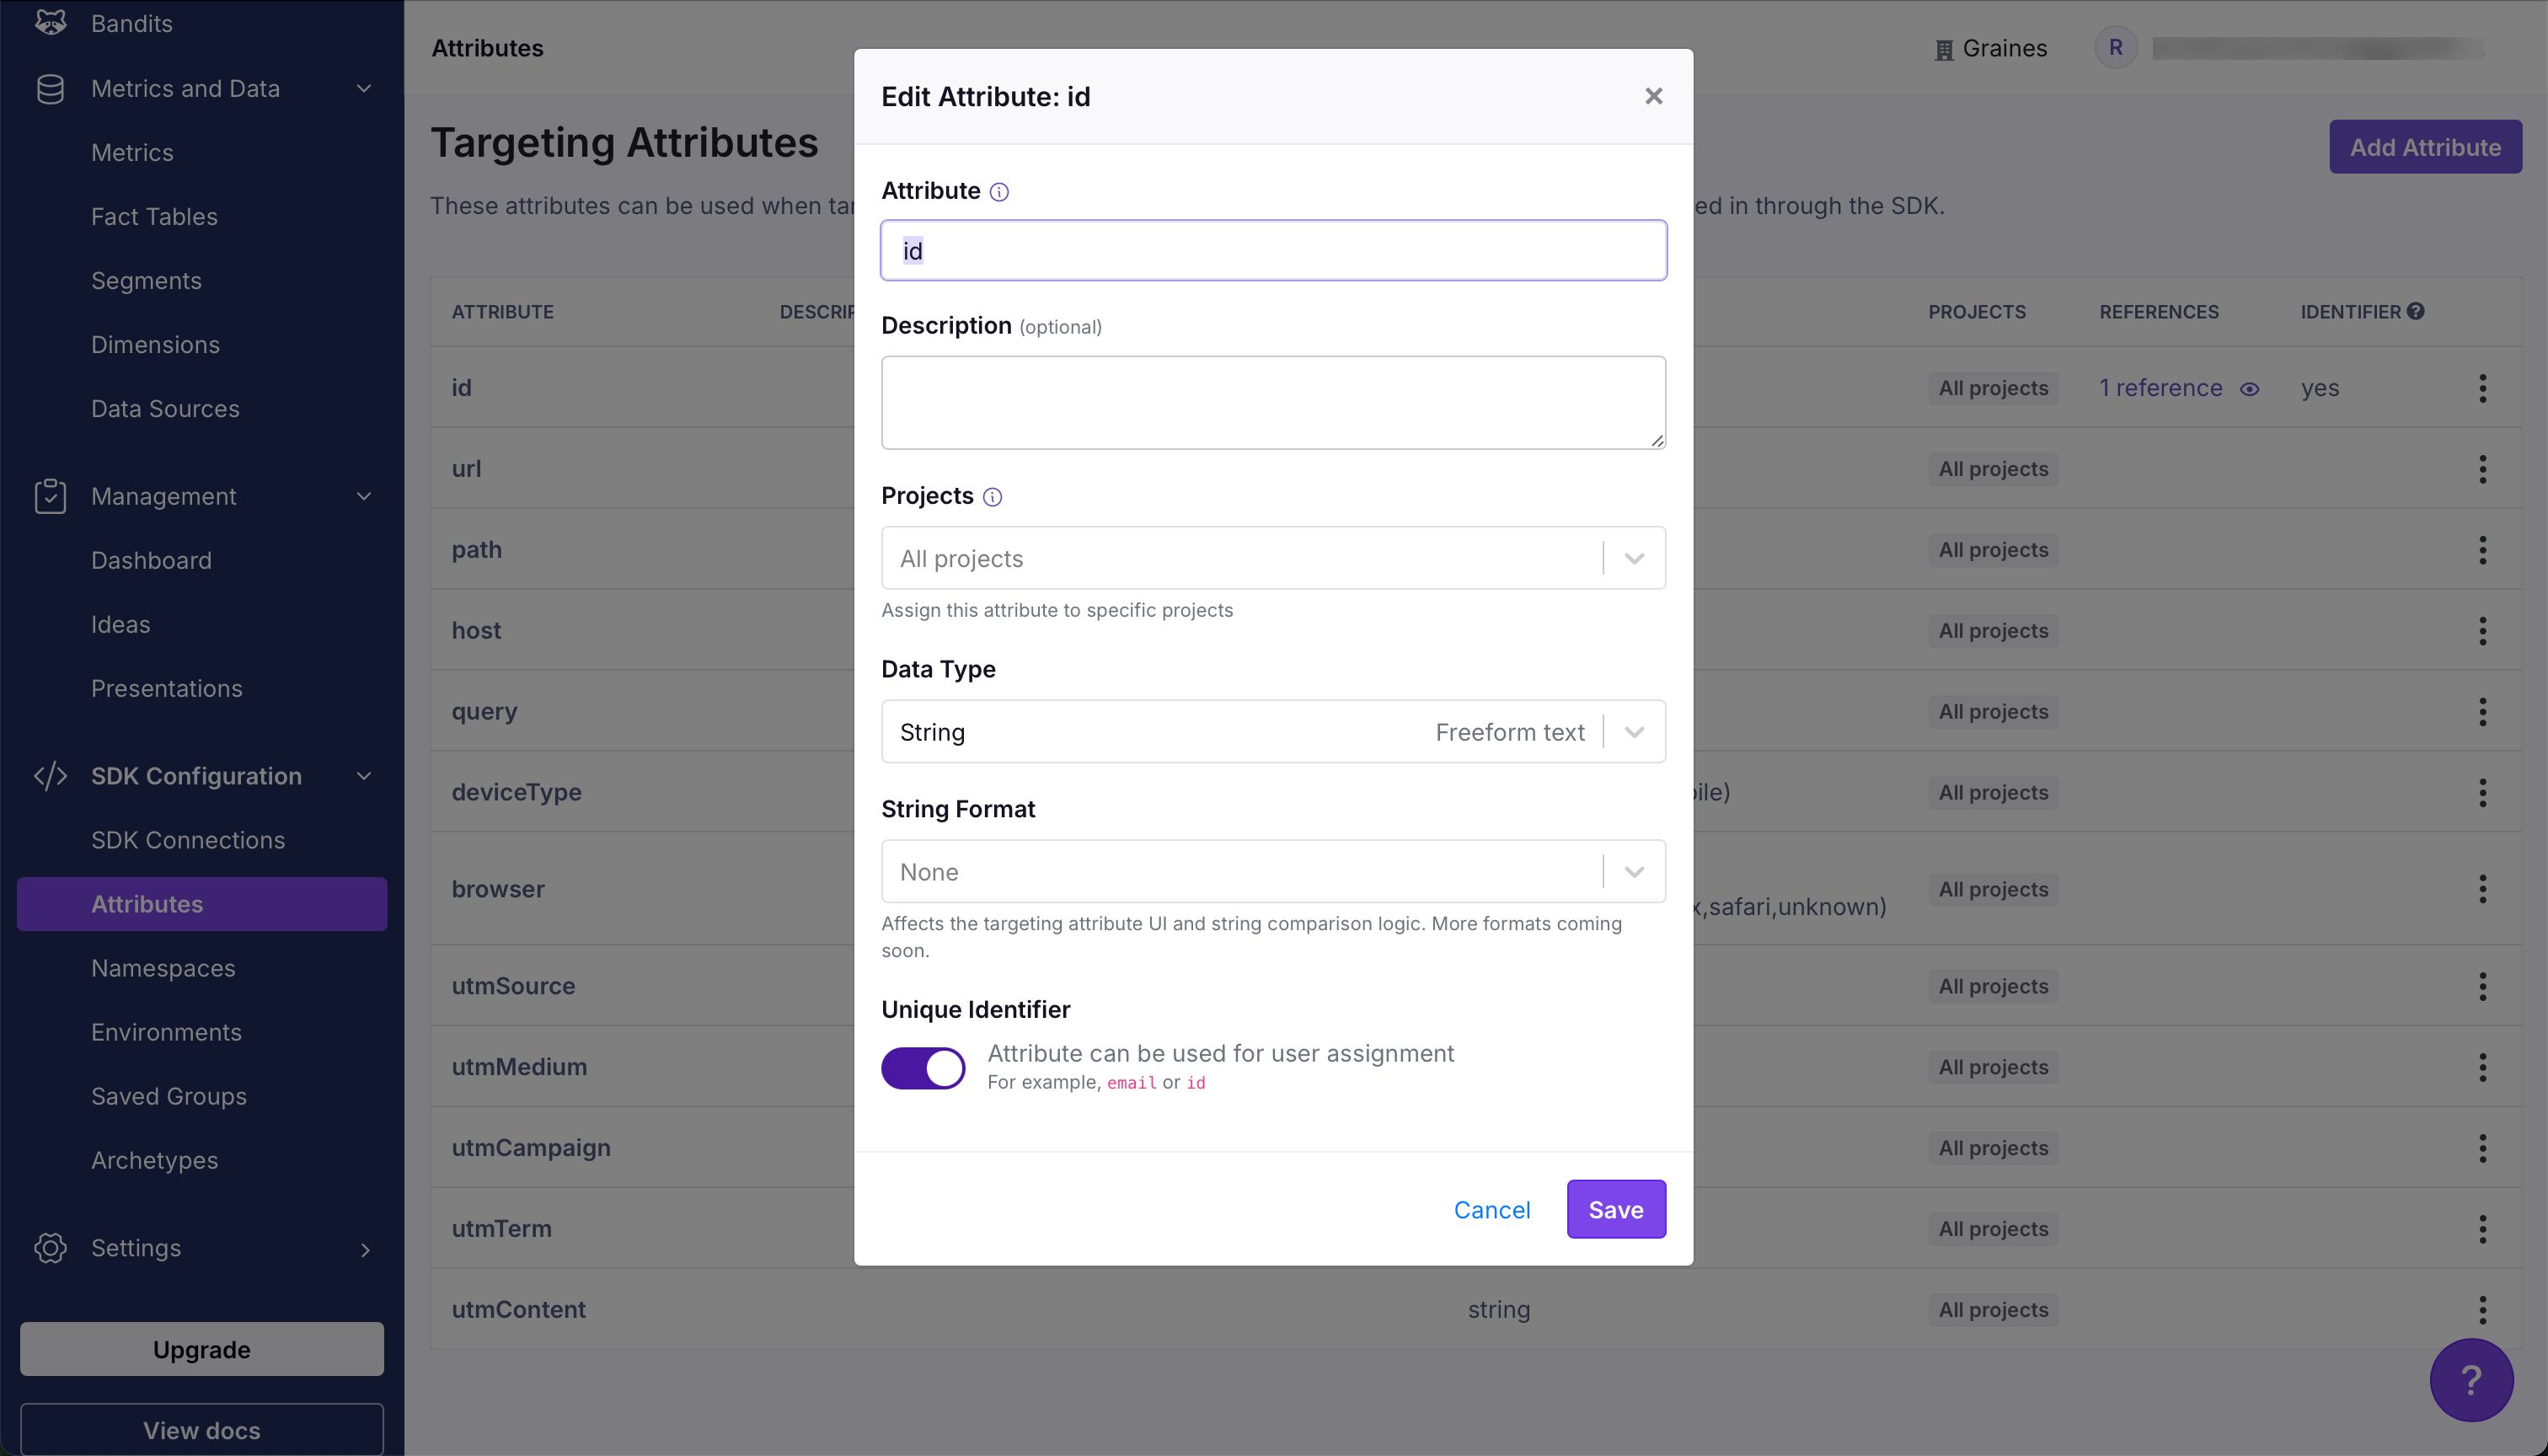
Task: Click the SDK Configuration code icon
Action: pos(51,776)
